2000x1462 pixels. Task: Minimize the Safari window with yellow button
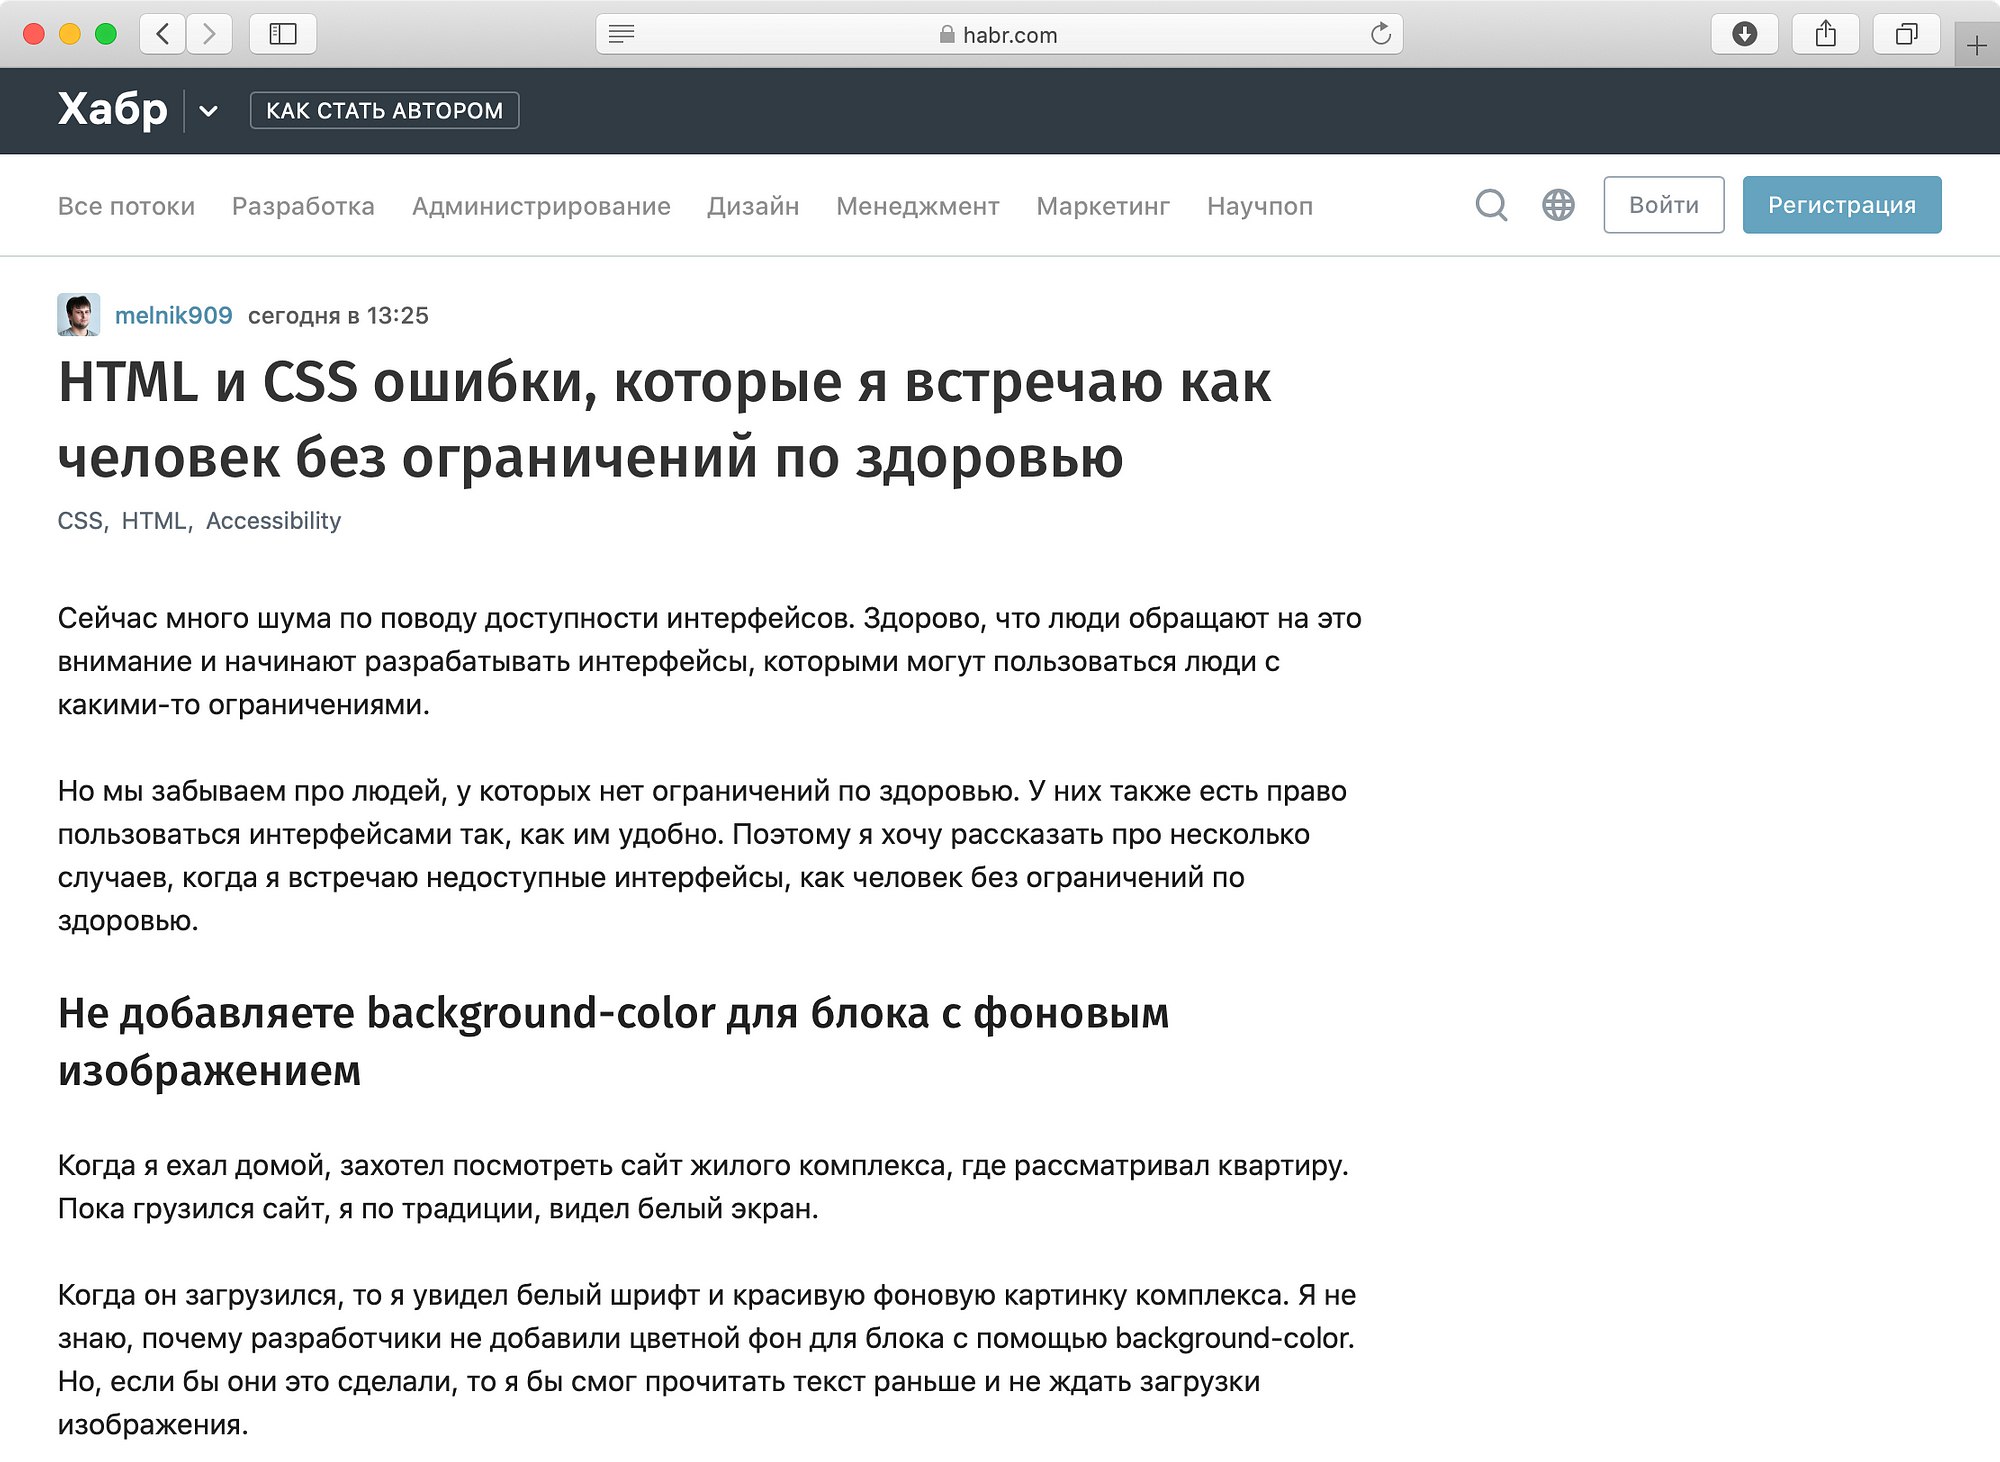coord(70,34)
